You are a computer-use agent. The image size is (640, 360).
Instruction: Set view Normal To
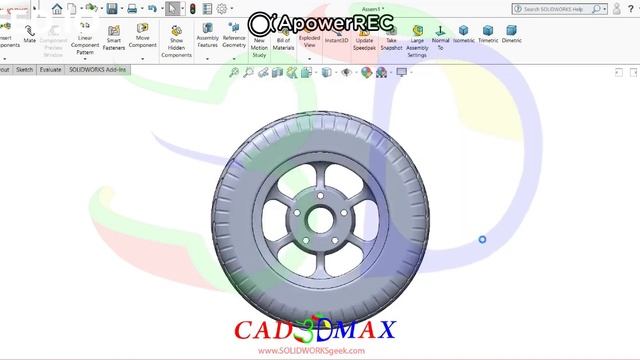coord(440,38)
